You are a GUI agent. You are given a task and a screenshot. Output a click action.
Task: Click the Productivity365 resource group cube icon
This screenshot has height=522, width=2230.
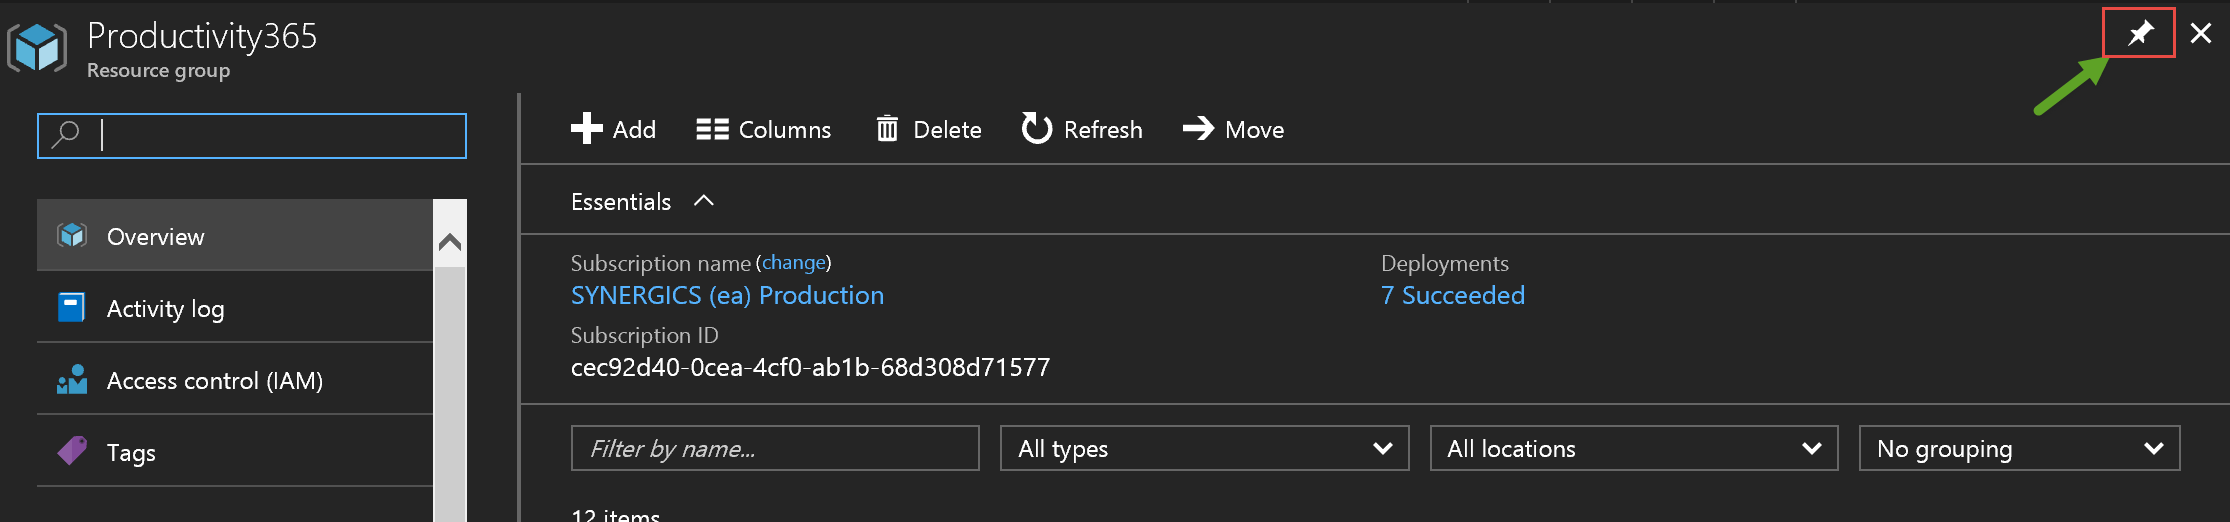pyautogui.click(x=38, y=47)
